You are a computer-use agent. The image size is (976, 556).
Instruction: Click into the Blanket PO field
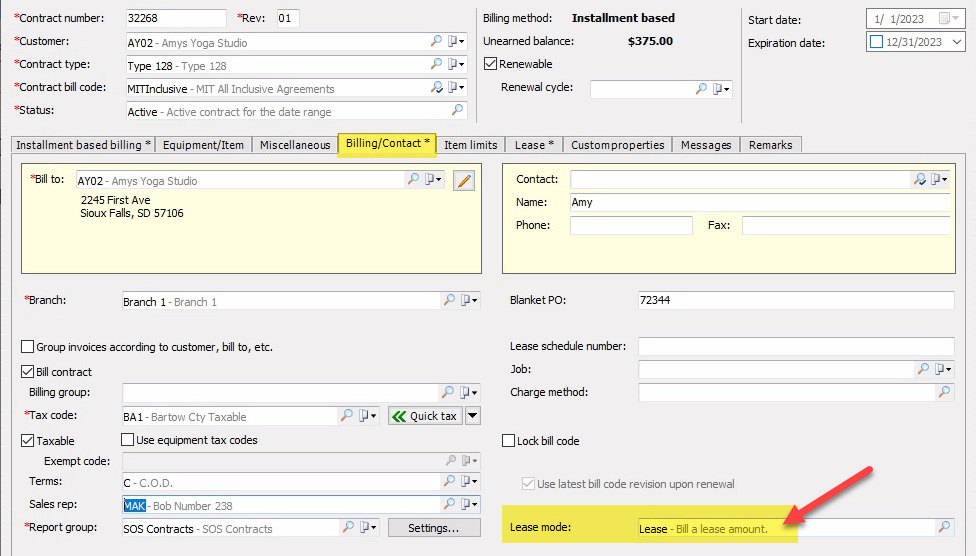(x=796, y=300)
